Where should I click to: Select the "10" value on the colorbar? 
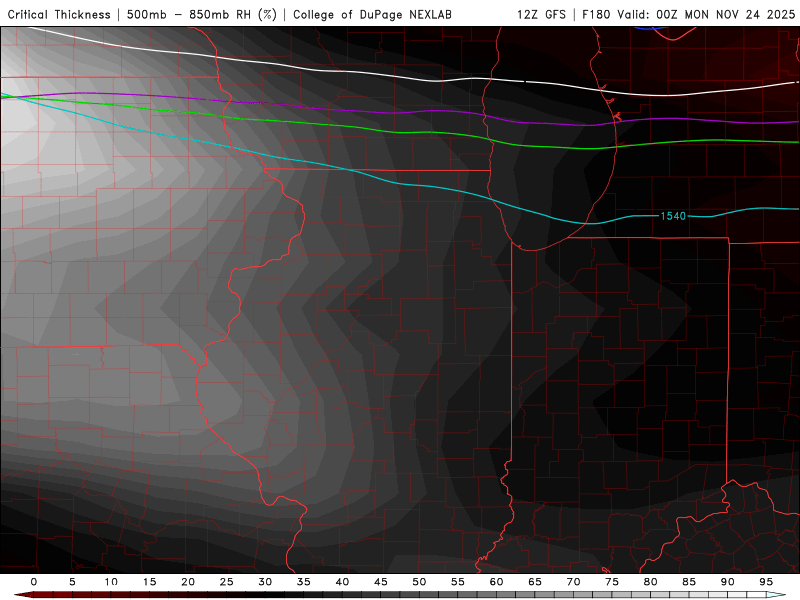[x=111, y=582]
